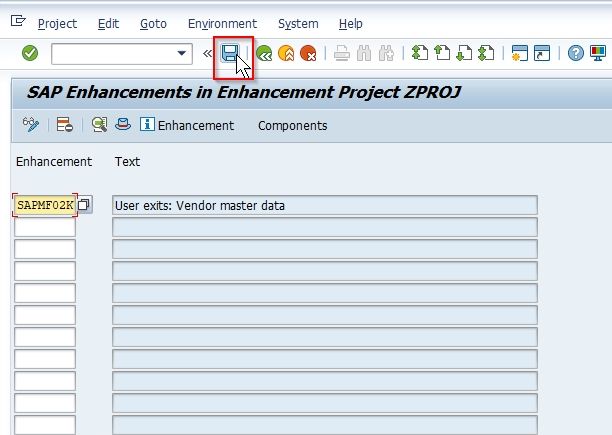This screenshot has height=435, width=612.
Task: Open the Goto menu
Action: (x=153, y=24)
